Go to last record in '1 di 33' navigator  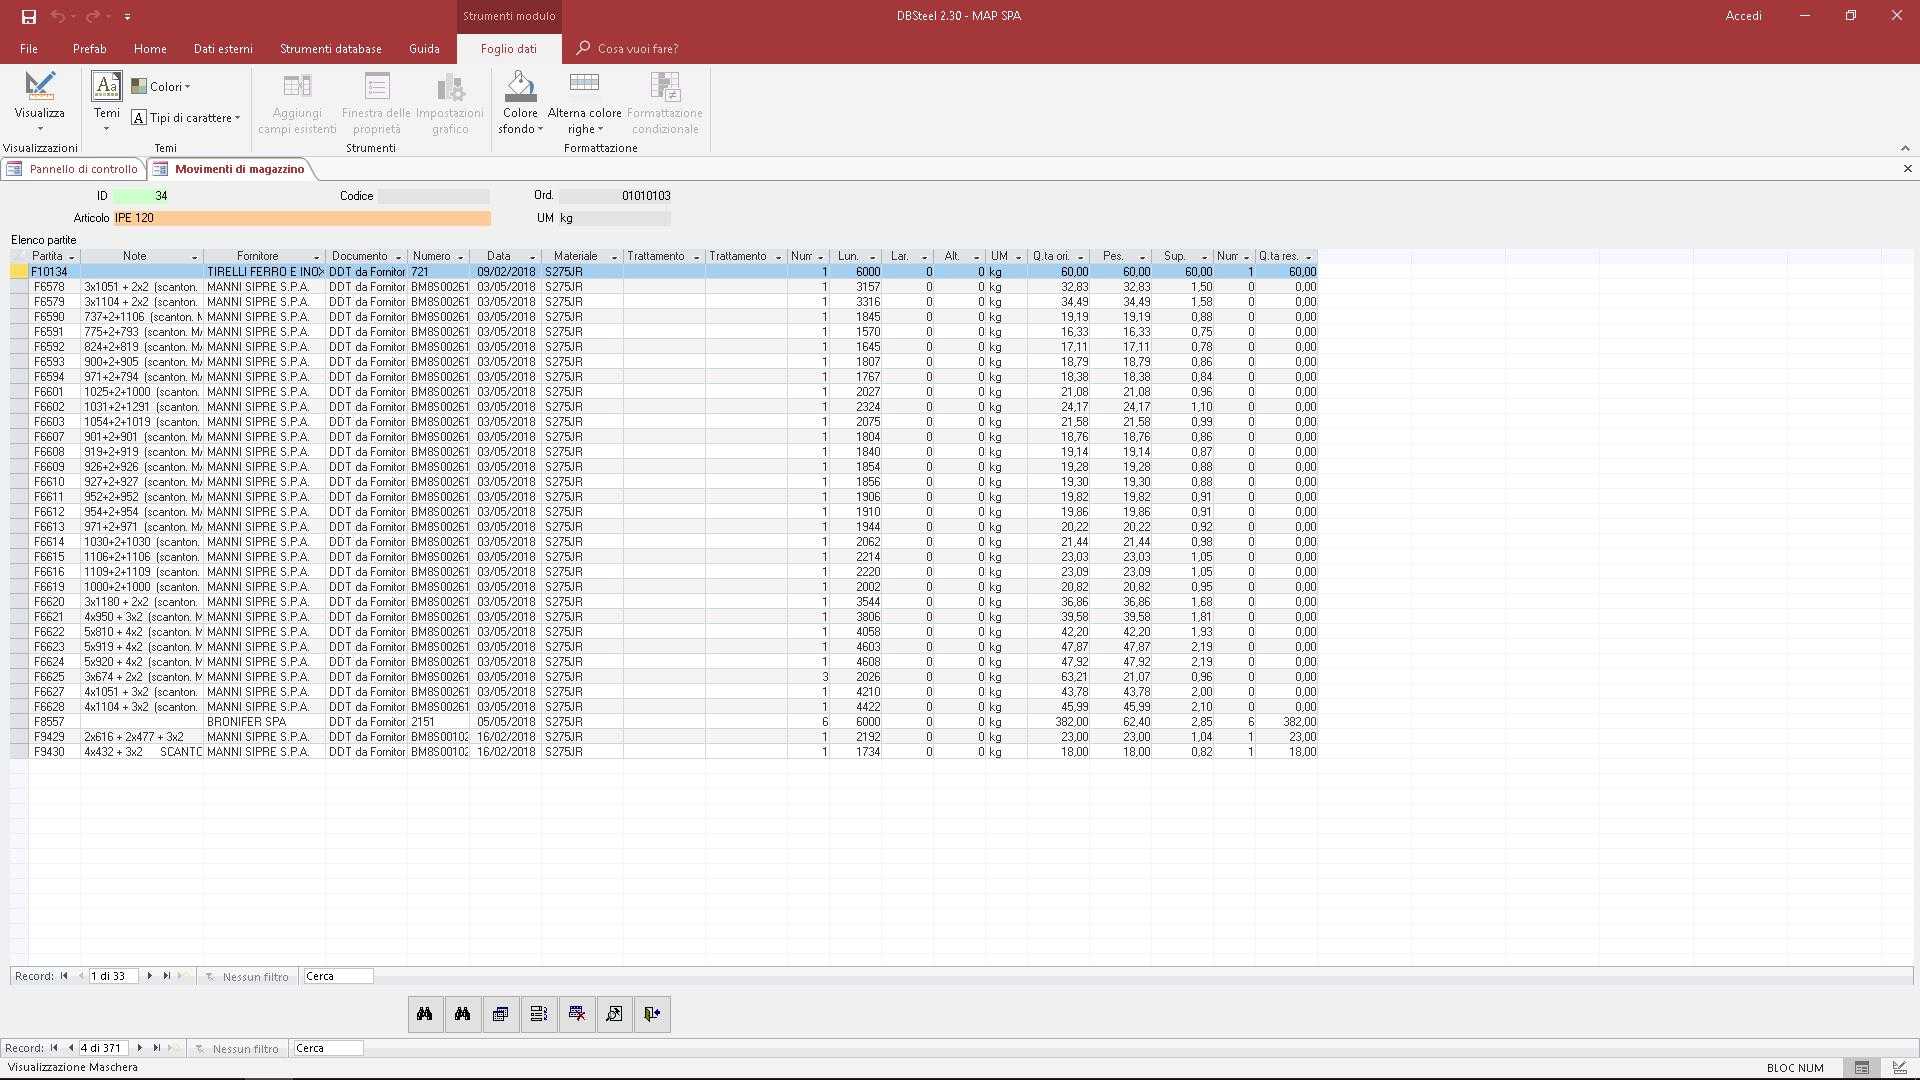167,976
